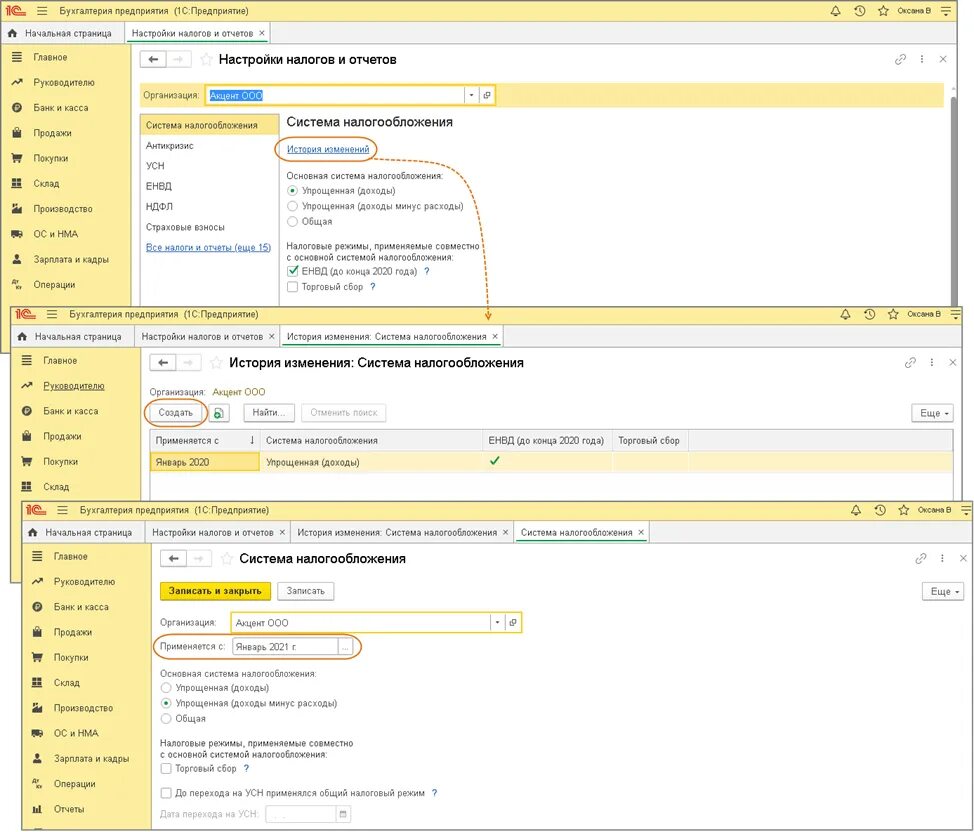
Task: Click Упрощенная (доходы) cell in history table
Action: coord(371,462)
